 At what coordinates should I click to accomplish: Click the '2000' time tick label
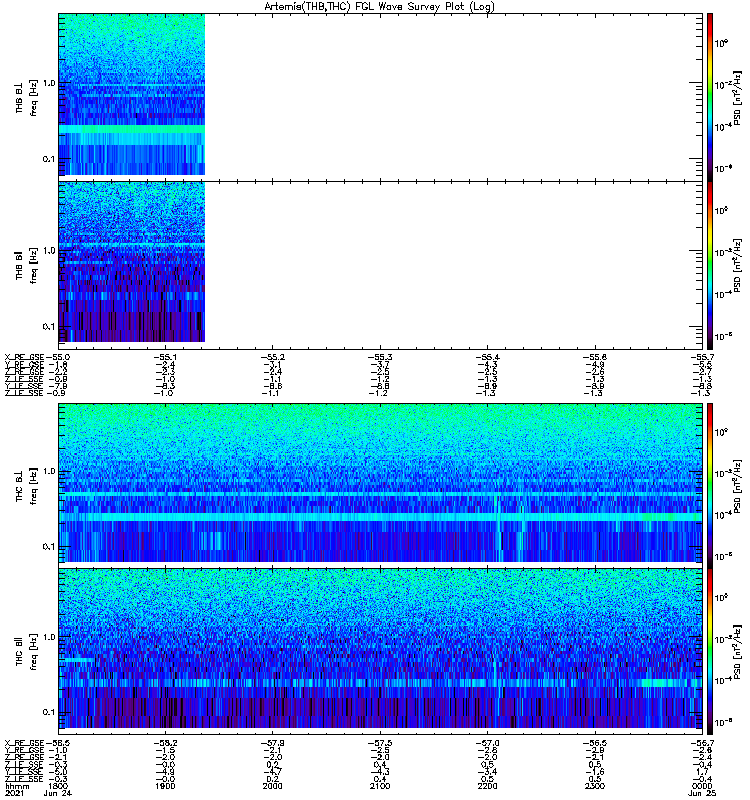(x=272, y=786)
